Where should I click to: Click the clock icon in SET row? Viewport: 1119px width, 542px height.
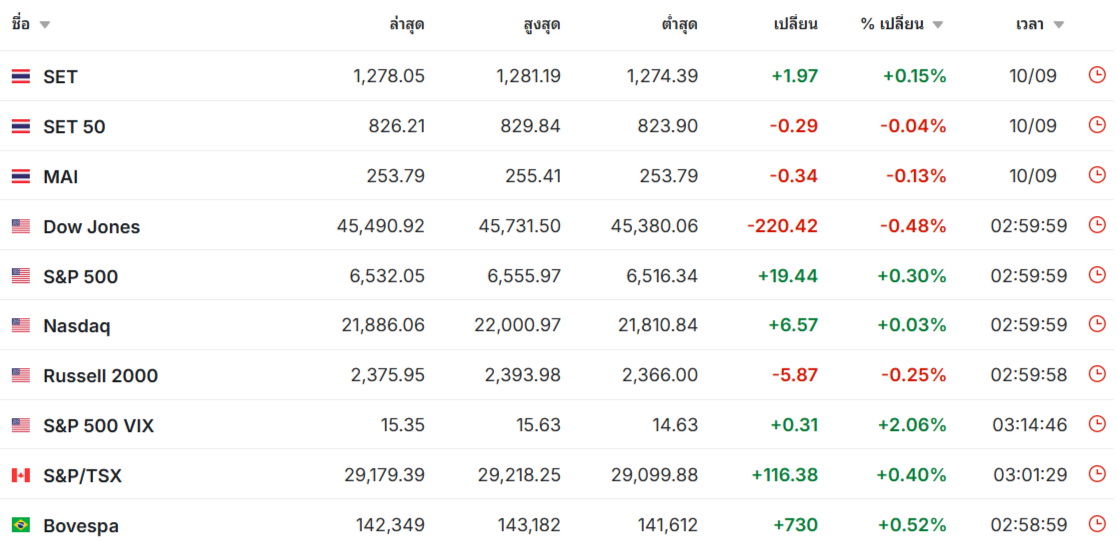[1097, 75]
